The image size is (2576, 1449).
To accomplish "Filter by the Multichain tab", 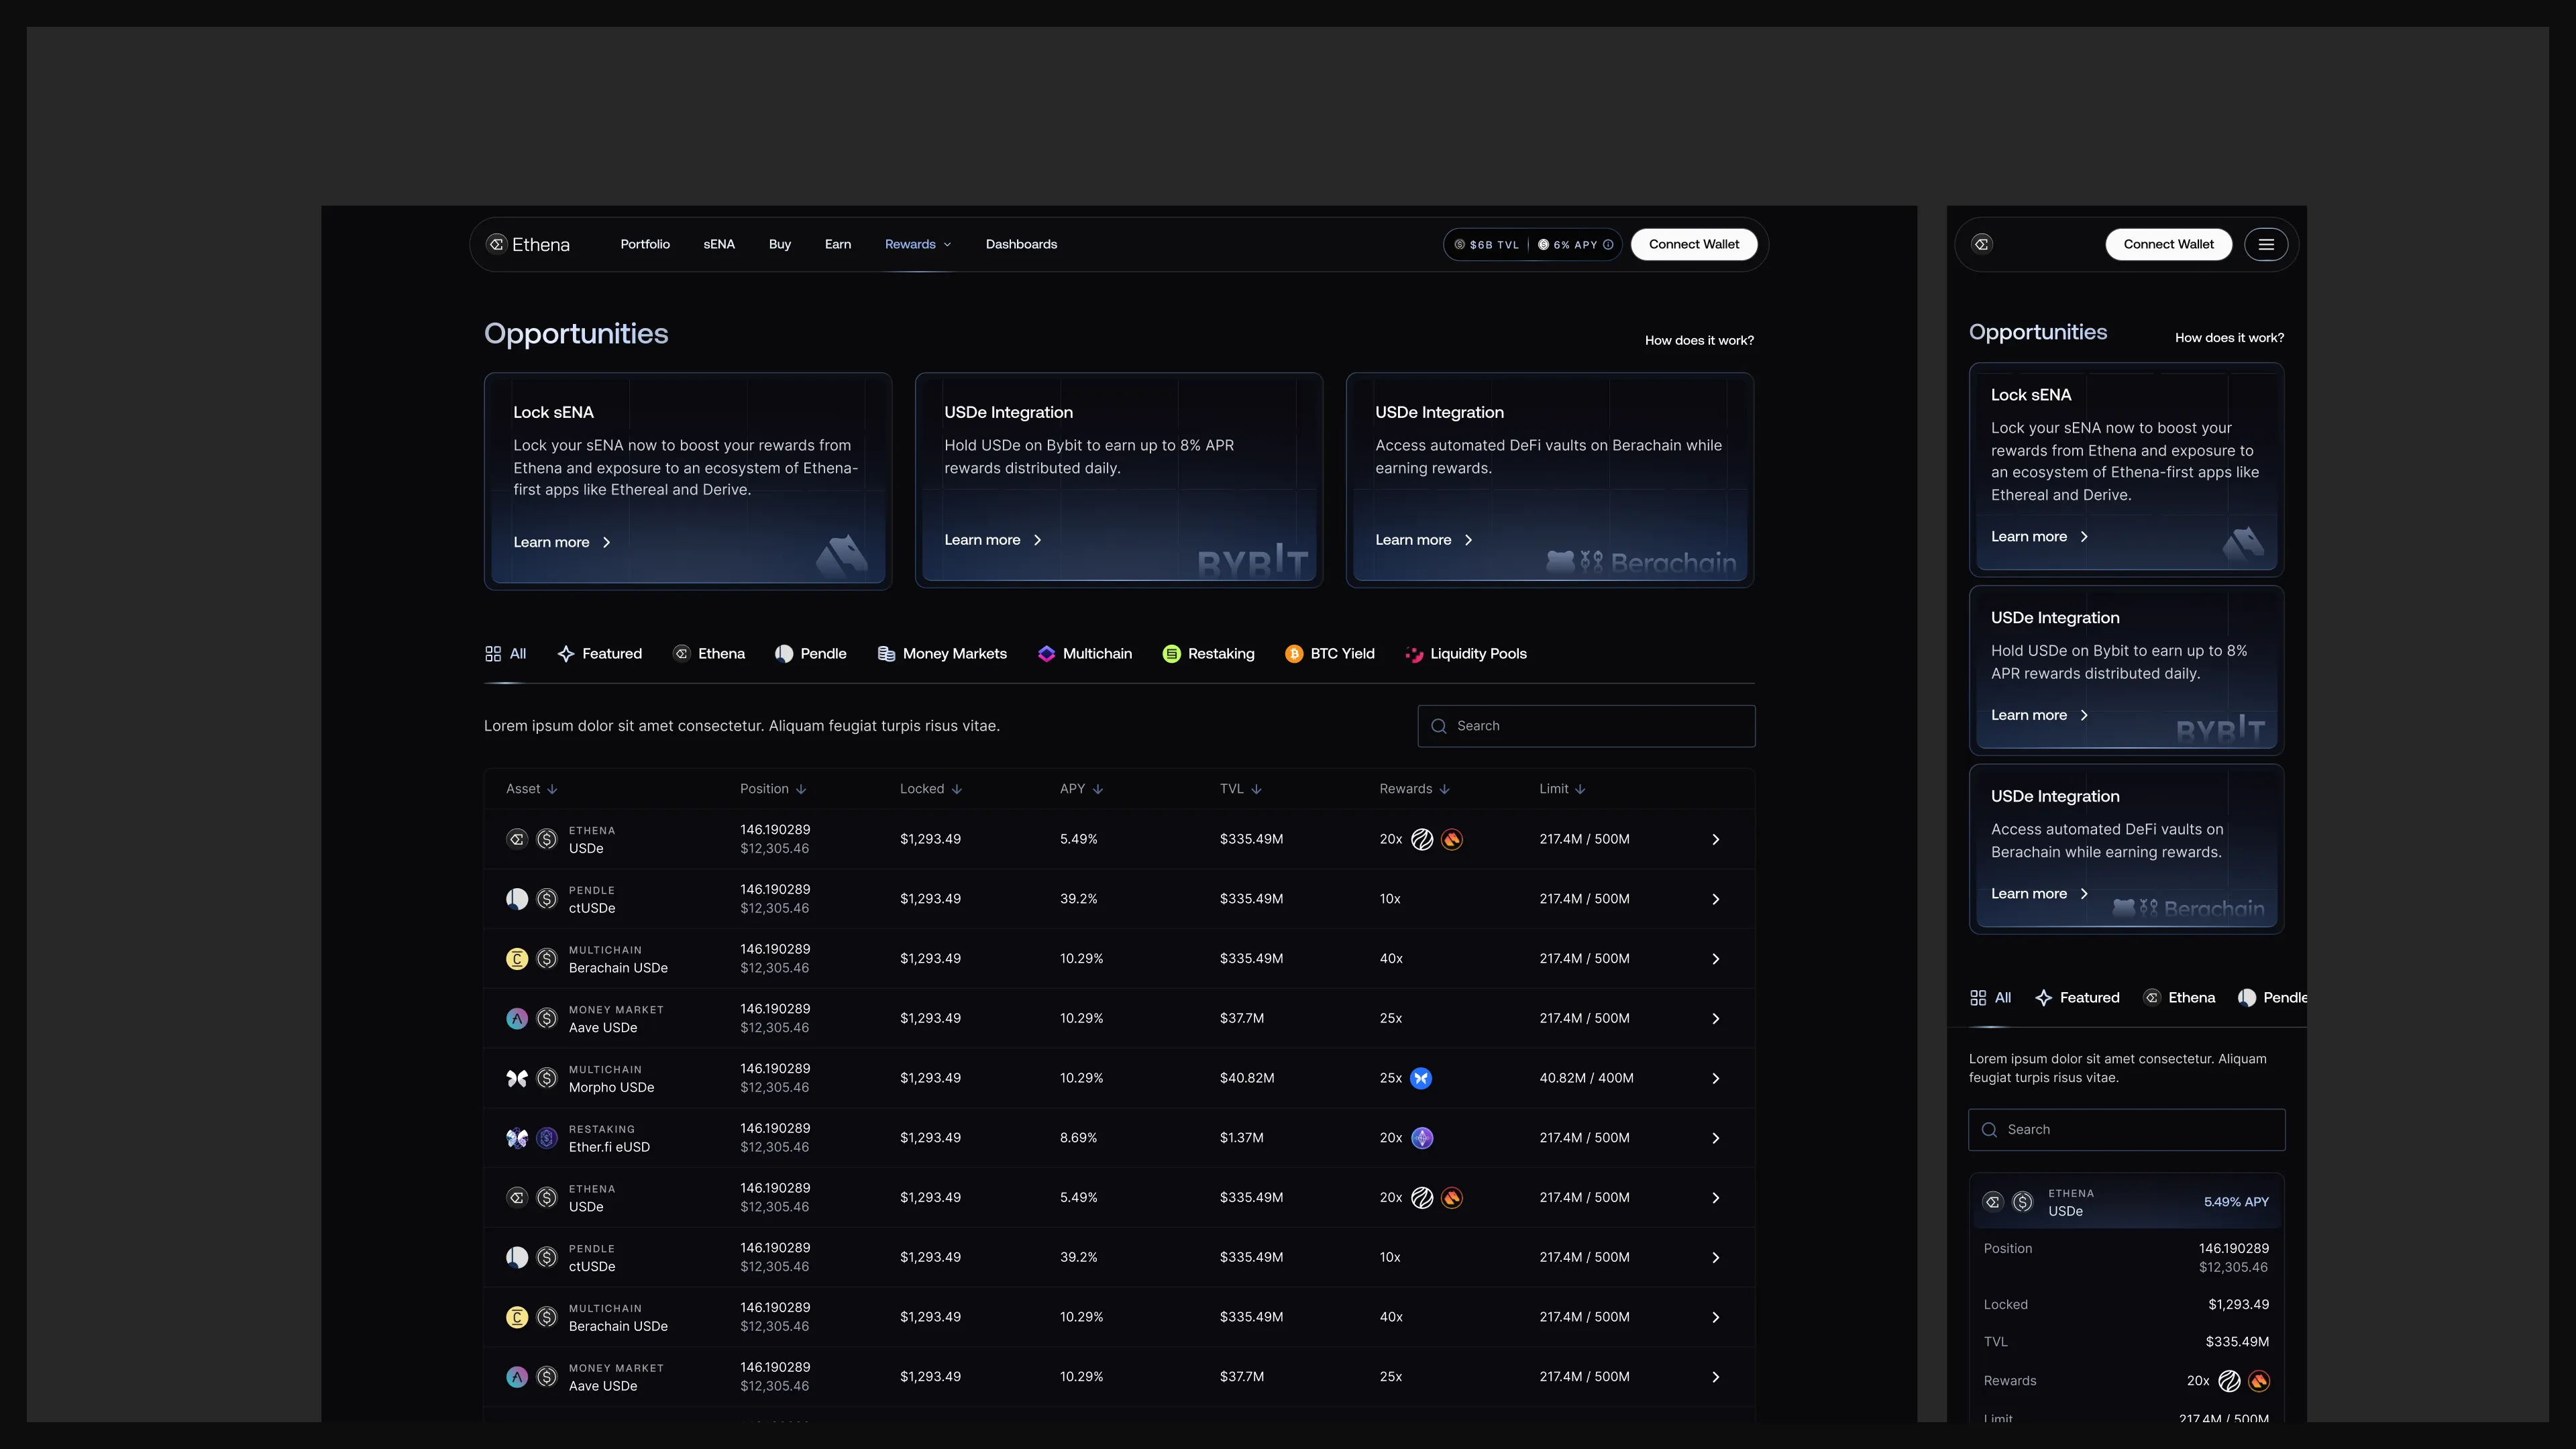I will [1085, 654].
